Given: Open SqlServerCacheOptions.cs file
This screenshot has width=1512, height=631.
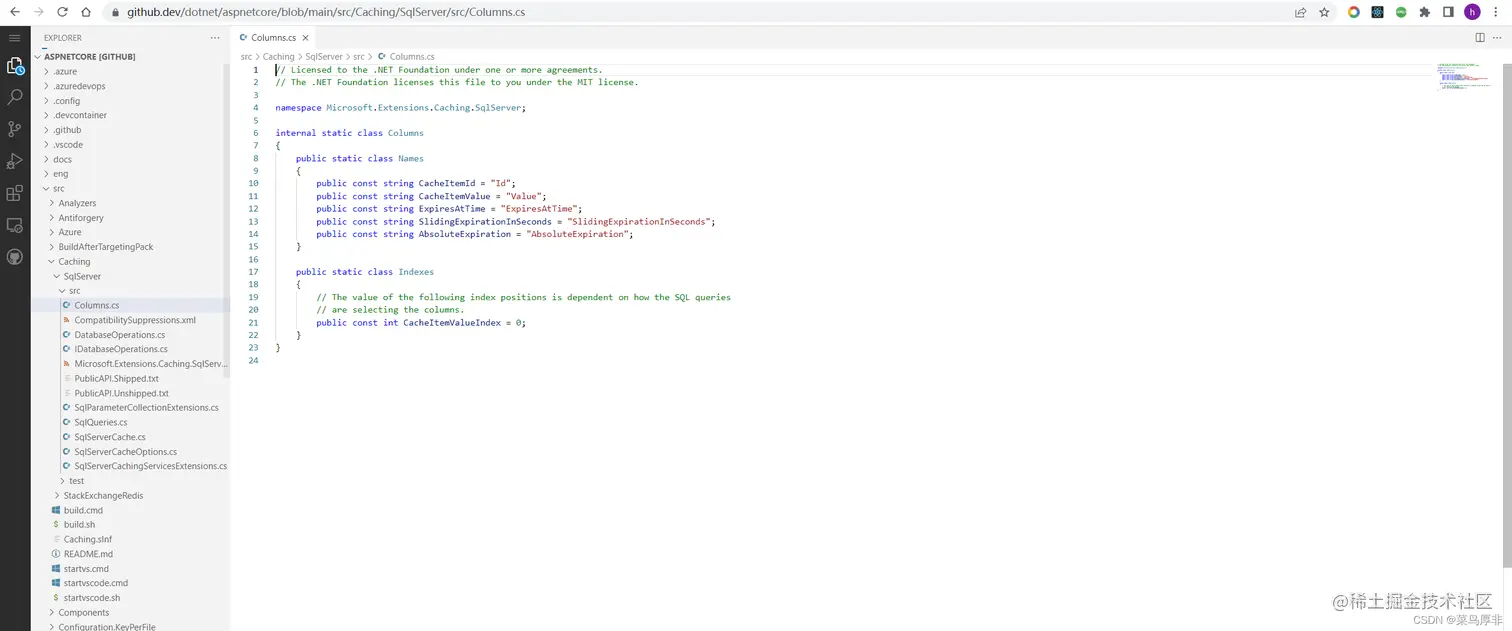Looking at the screenshot, I should 131,452.
